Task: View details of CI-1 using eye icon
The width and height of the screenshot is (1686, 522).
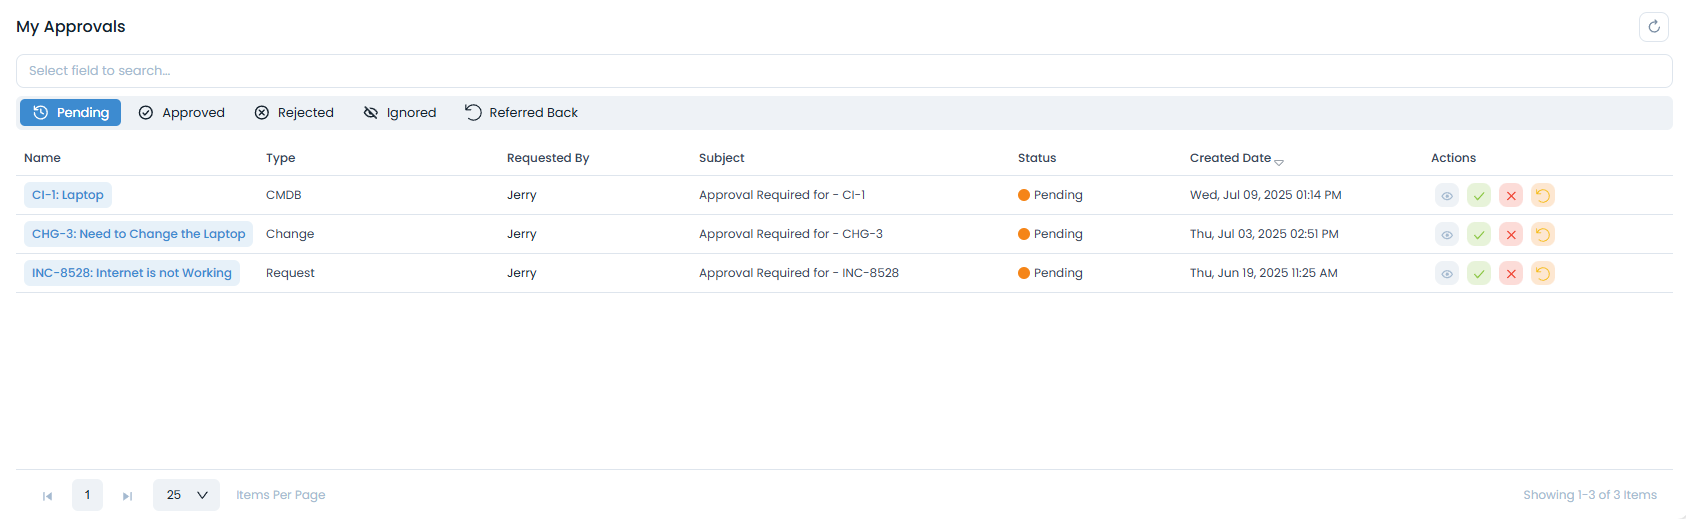Action: 1447,196
